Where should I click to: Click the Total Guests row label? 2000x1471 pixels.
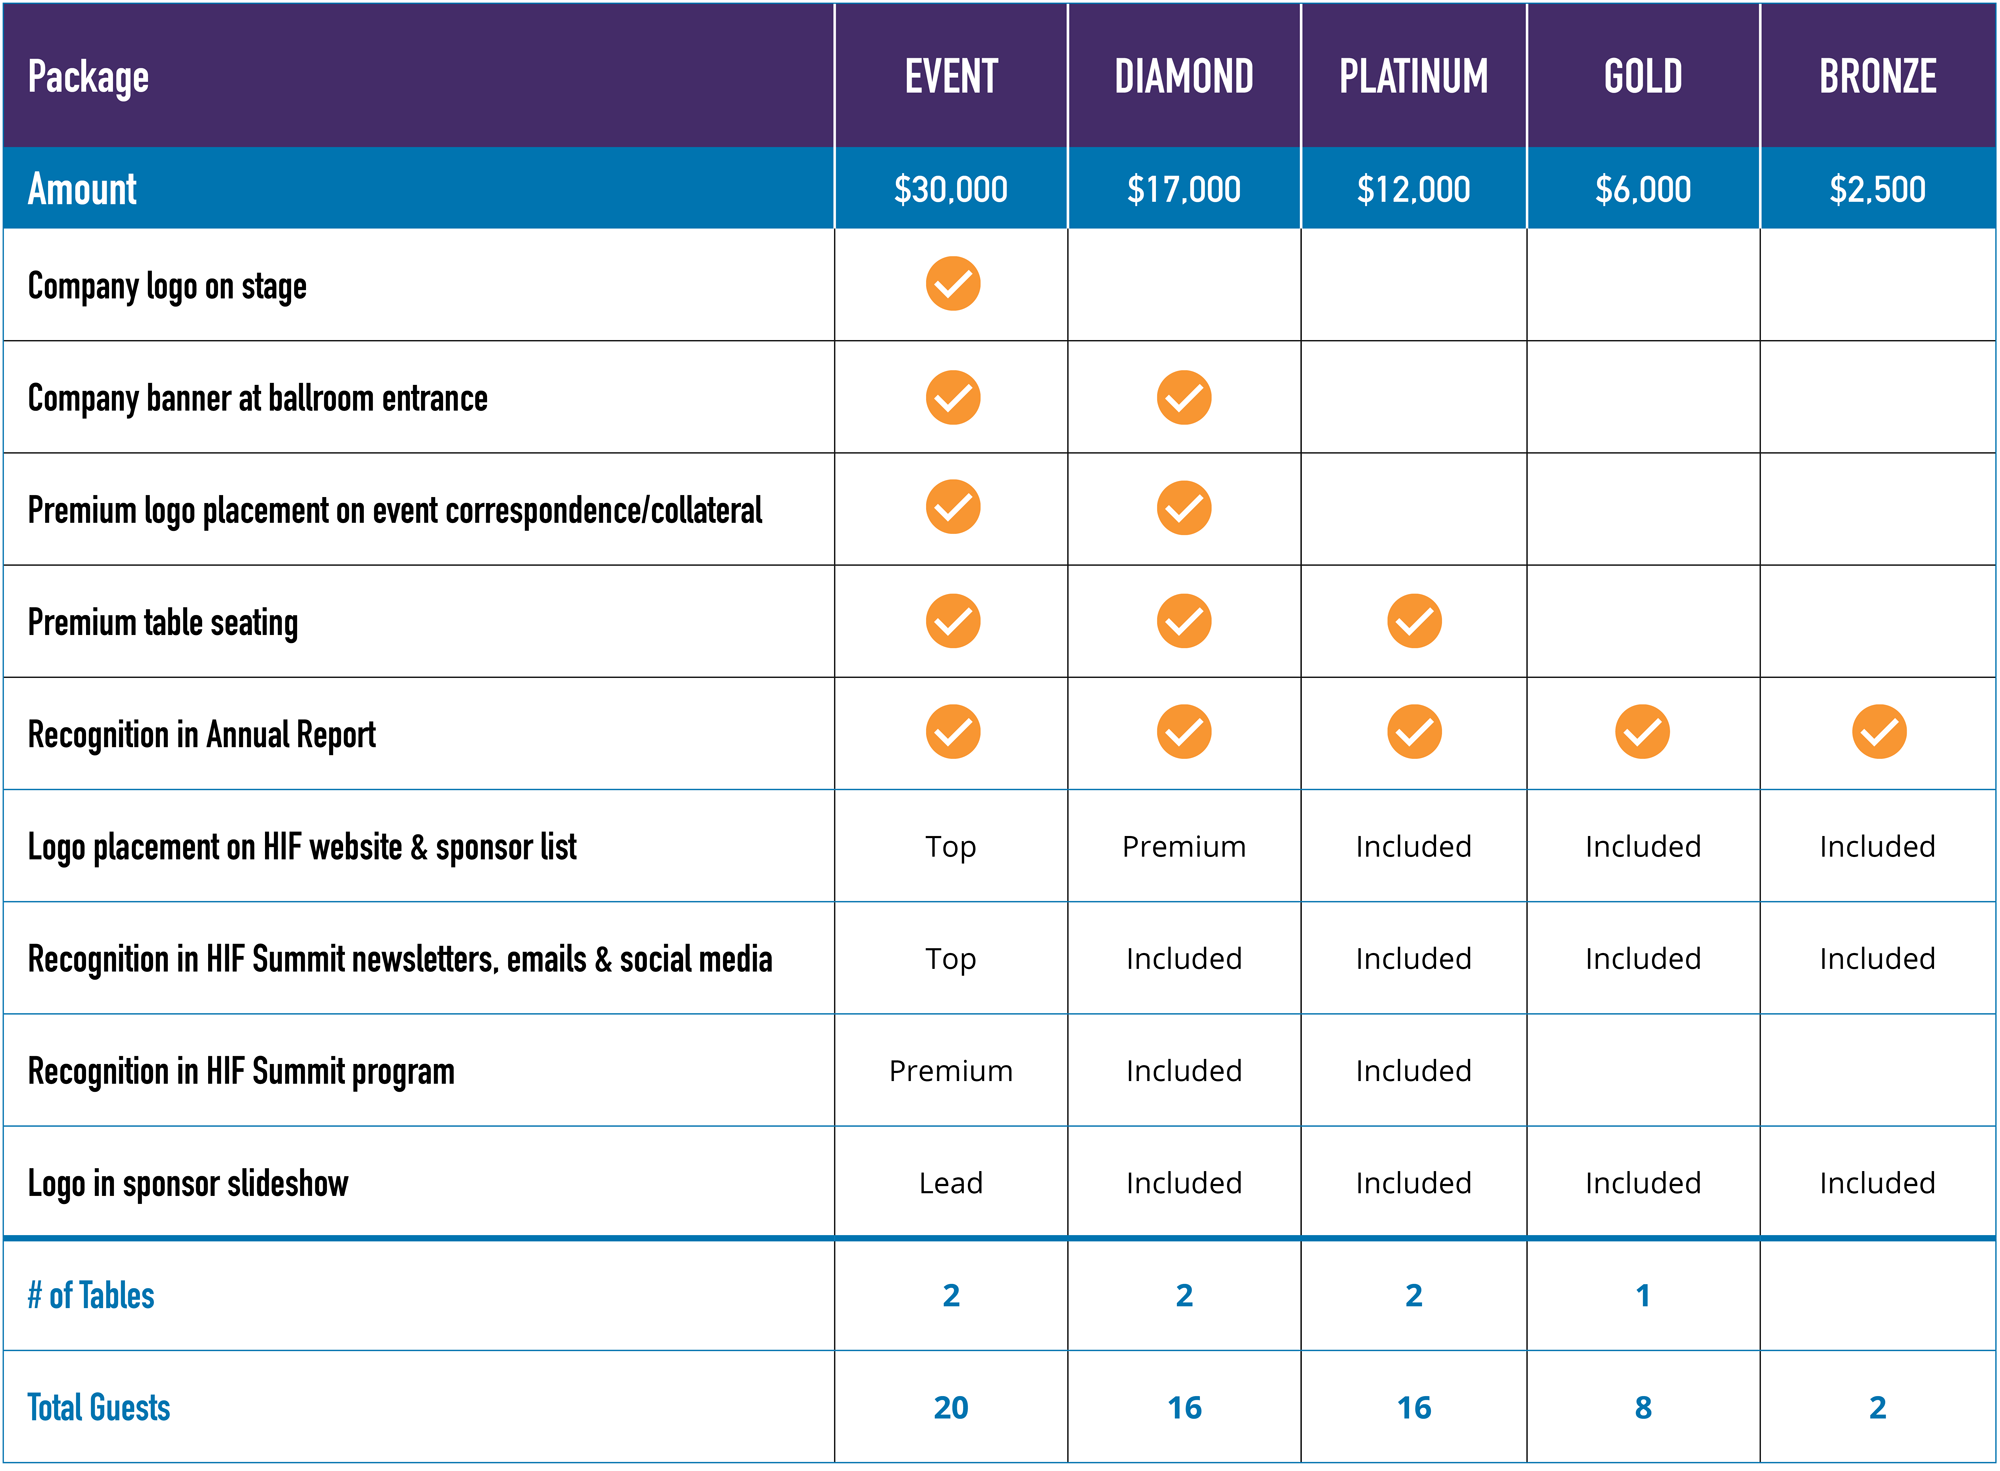(99, 1407)
